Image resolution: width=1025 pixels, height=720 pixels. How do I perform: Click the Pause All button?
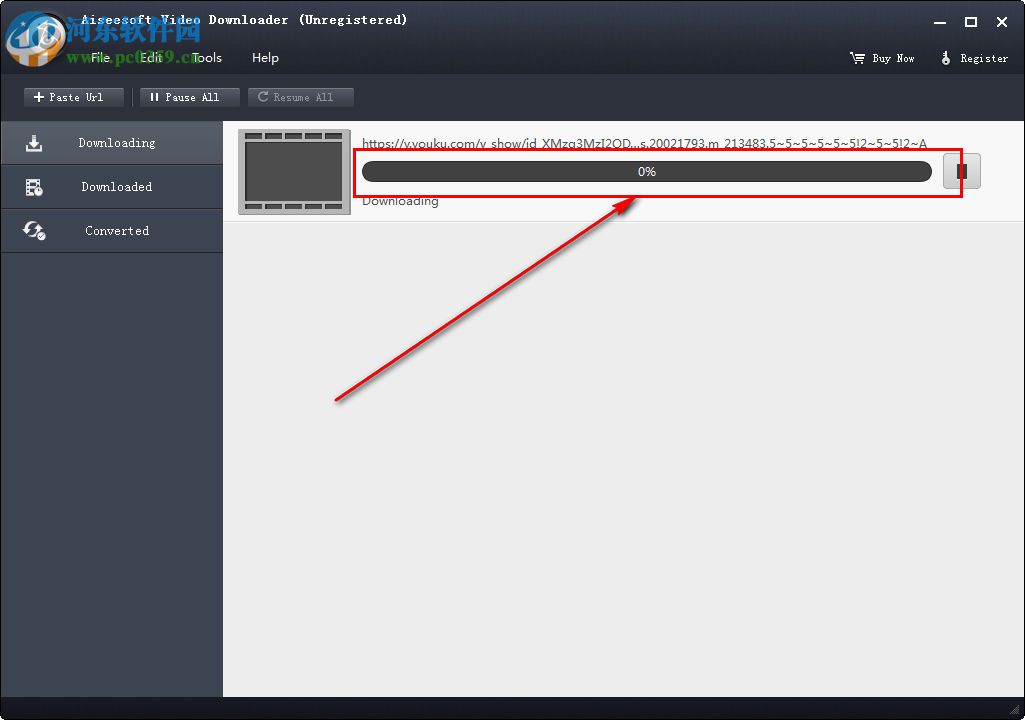(190, 97)
